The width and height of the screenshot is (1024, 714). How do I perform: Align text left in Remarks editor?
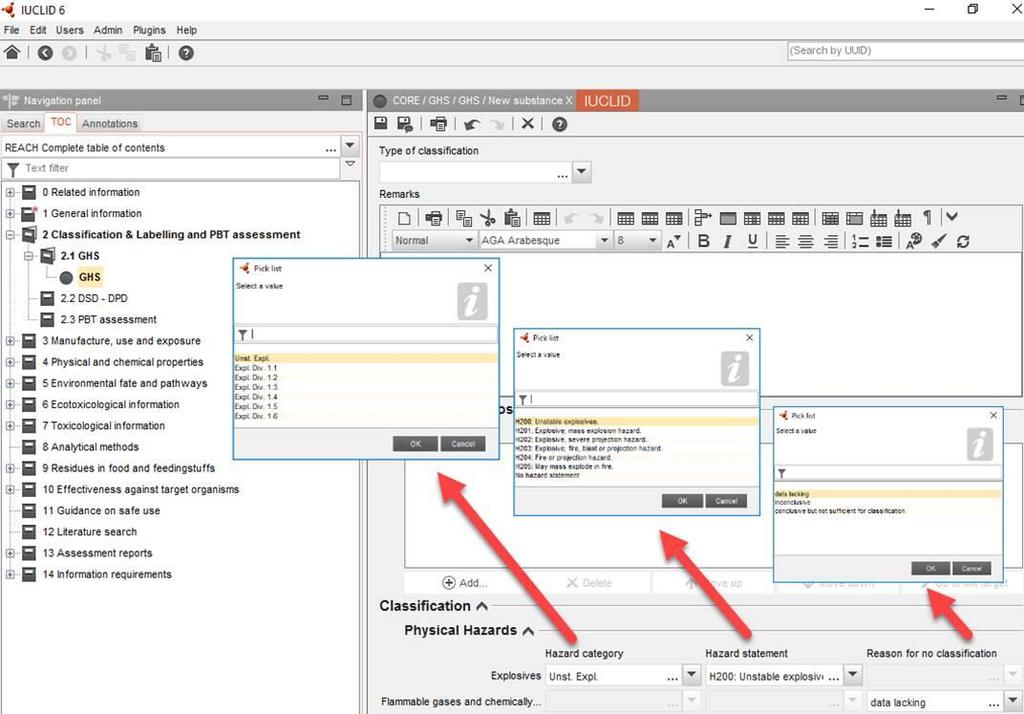click(782, 242)
